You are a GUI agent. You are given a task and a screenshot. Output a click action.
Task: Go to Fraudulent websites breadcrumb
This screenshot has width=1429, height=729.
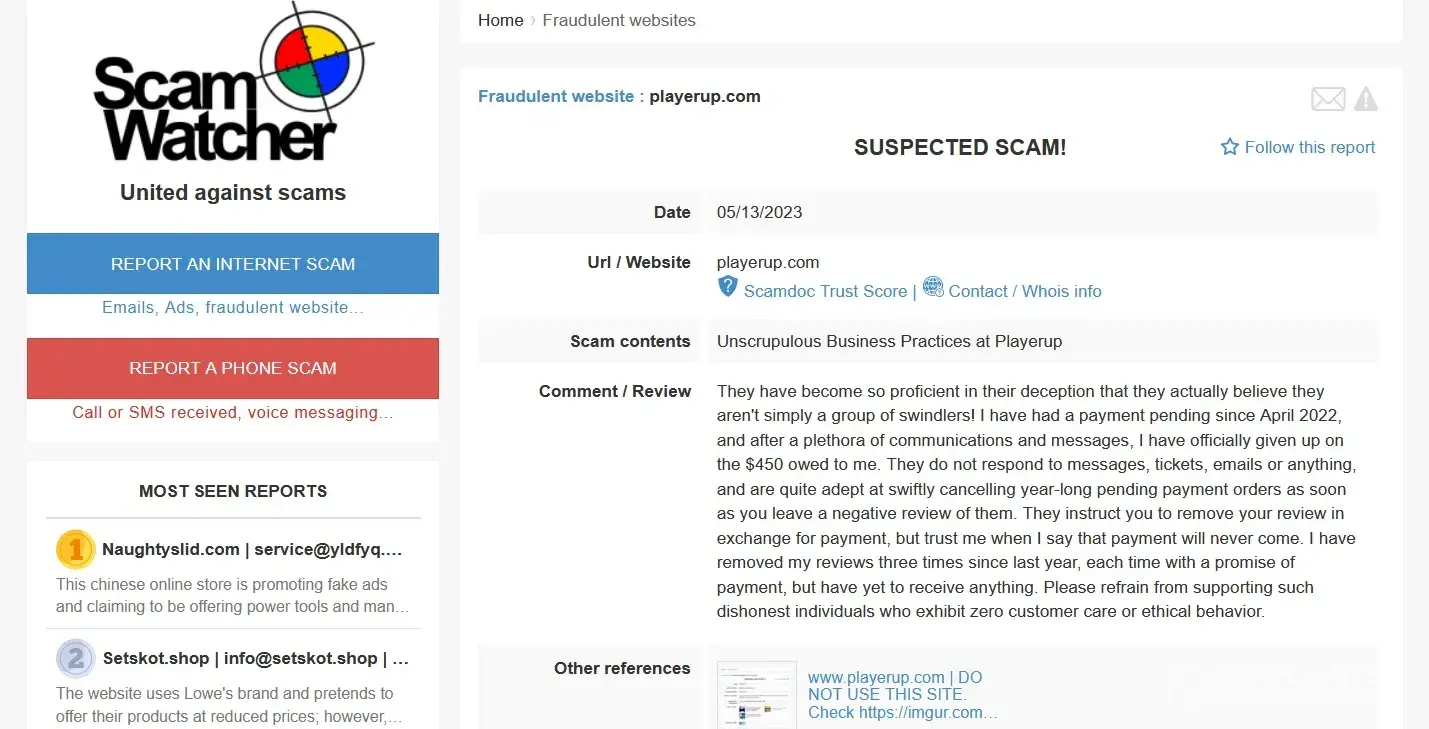coord(619,20)
